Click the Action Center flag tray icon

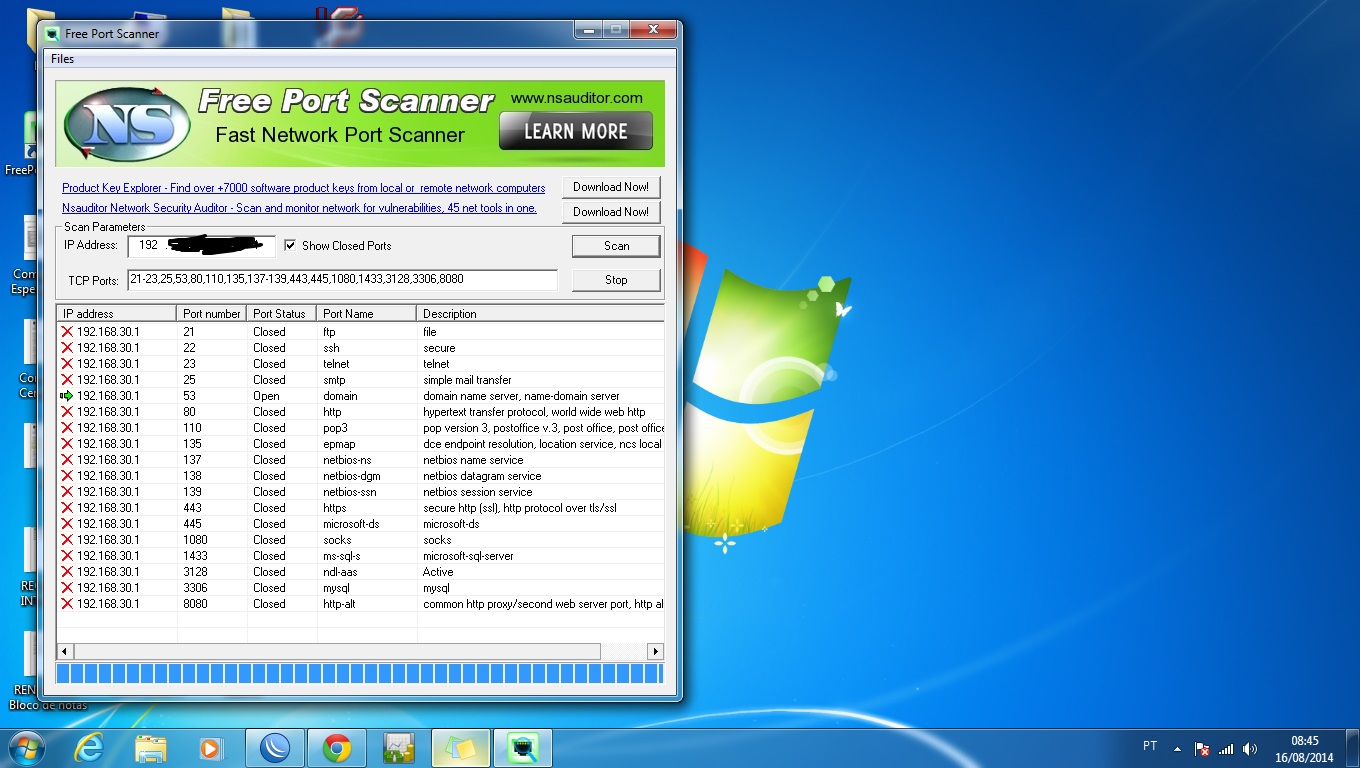click(1203, 749)
